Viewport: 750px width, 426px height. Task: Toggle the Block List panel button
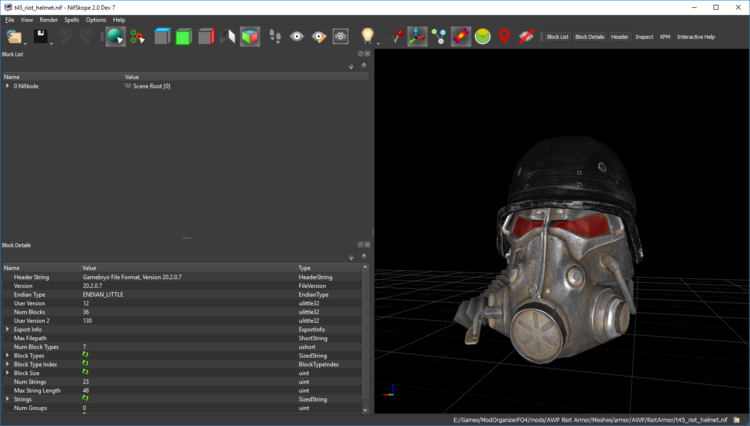[x=557, y=37]
